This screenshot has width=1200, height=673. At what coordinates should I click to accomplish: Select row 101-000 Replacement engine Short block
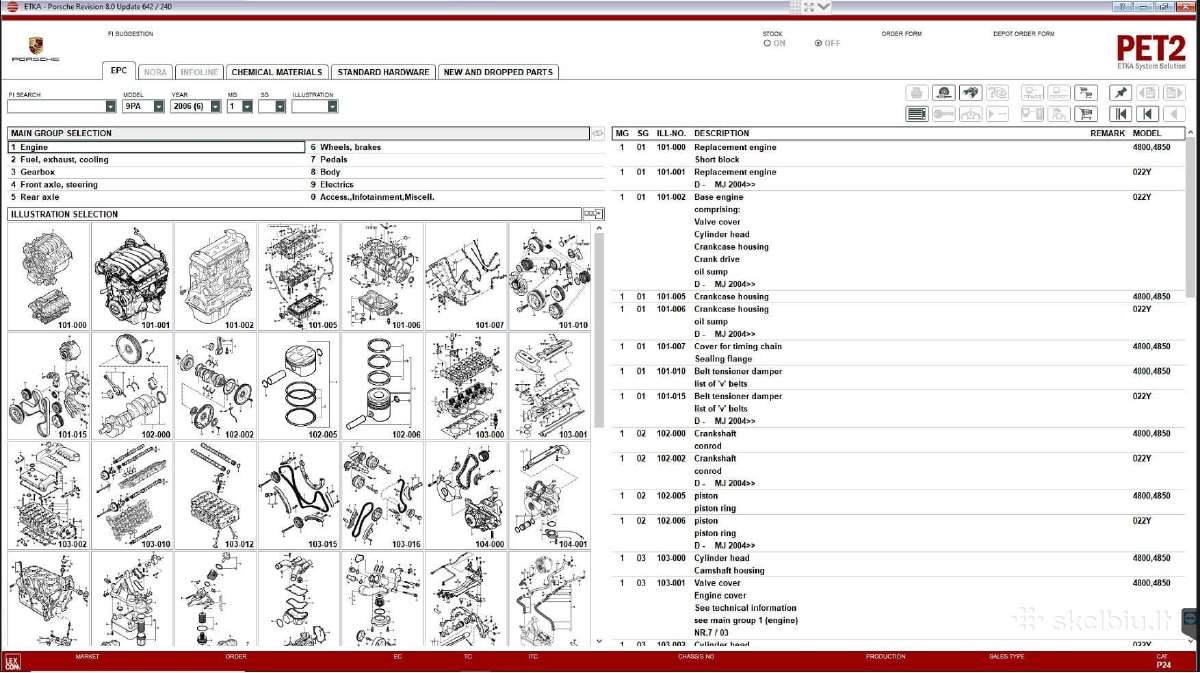click(898, 153)
